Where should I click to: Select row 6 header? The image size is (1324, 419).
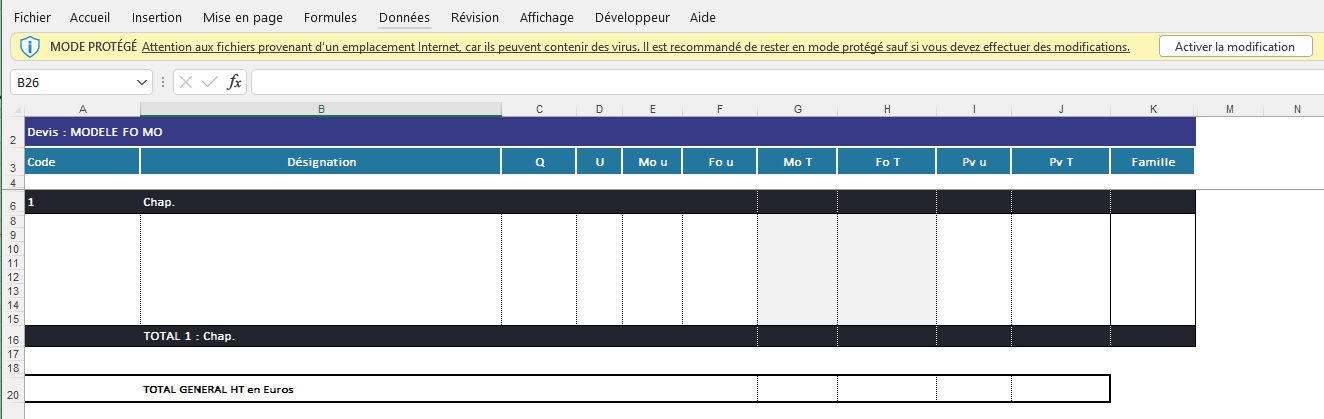12,203
